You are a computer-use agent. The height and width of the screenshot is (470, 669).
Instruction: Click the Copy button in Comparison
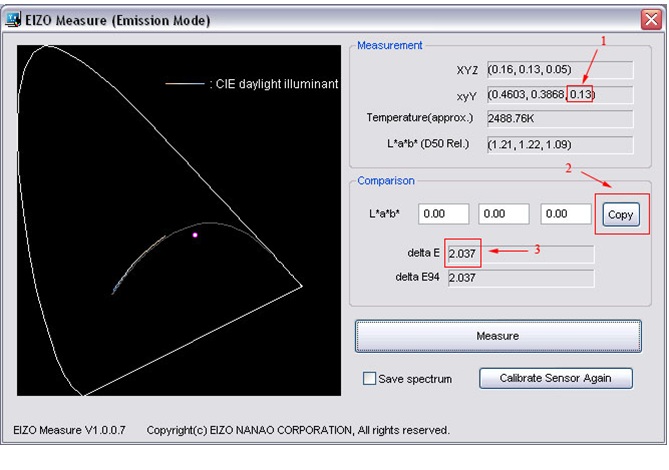(x=621, y=215)
